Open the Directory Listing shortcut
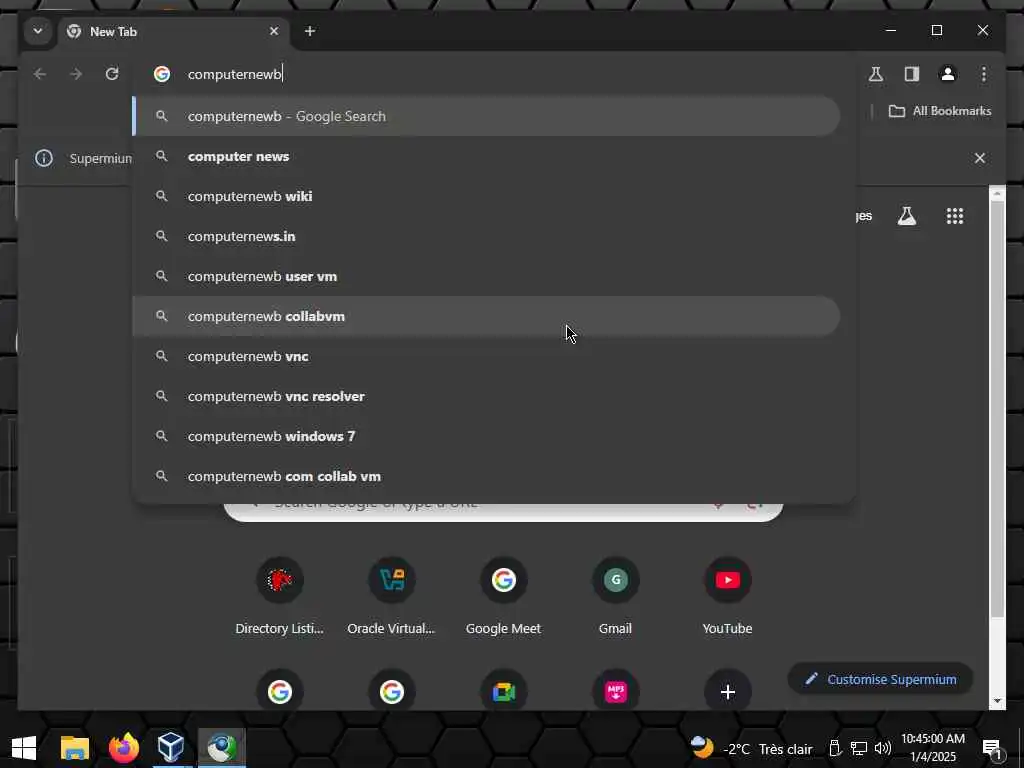Screen dimensions: 1024x768 coord(280,596)
